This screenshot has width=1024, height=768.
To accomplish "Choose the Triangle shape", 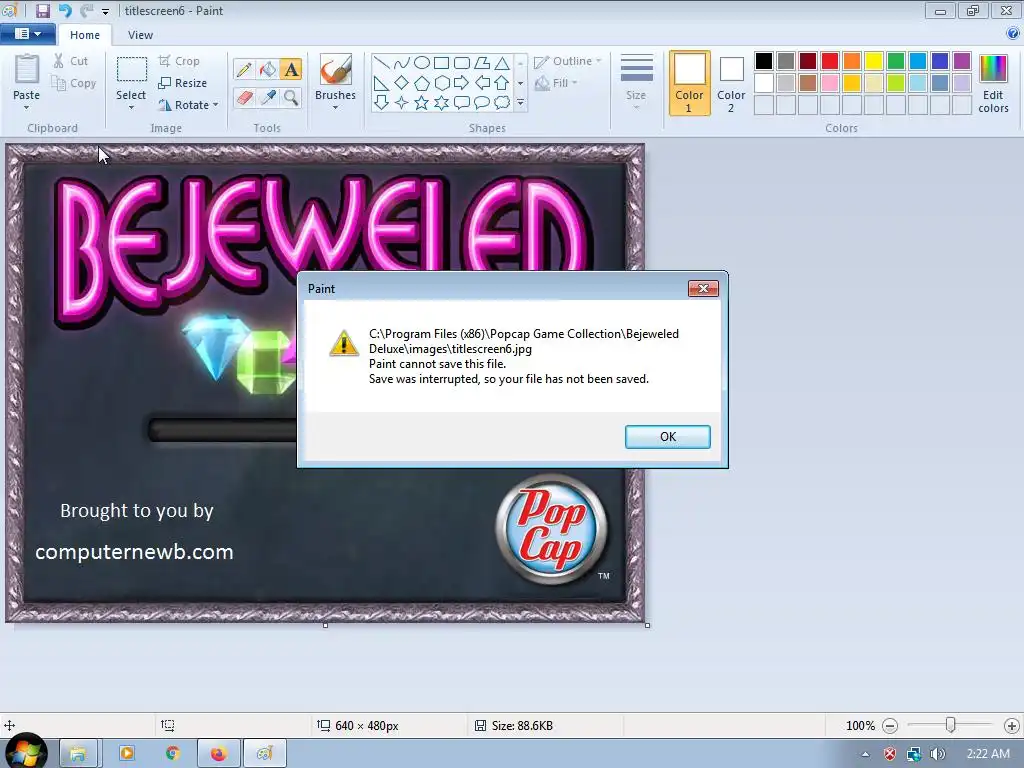I will click(x=502, y=63).
